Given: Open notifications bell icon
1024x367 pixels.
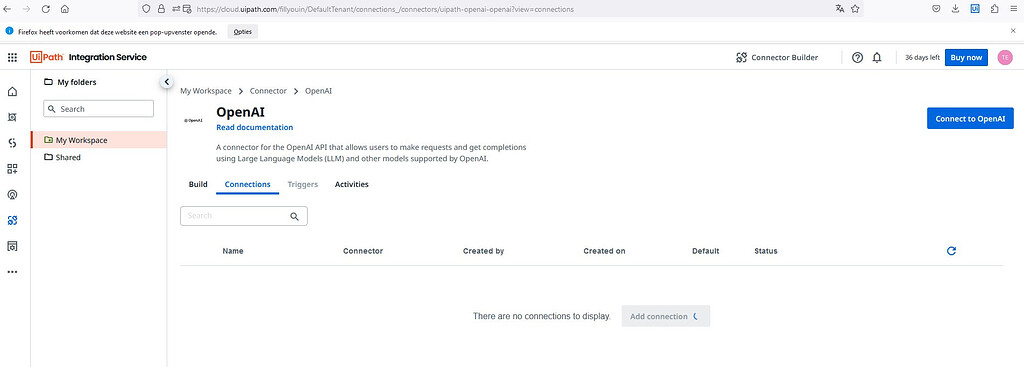Looking at the screenshot, I should pos(876,57).
